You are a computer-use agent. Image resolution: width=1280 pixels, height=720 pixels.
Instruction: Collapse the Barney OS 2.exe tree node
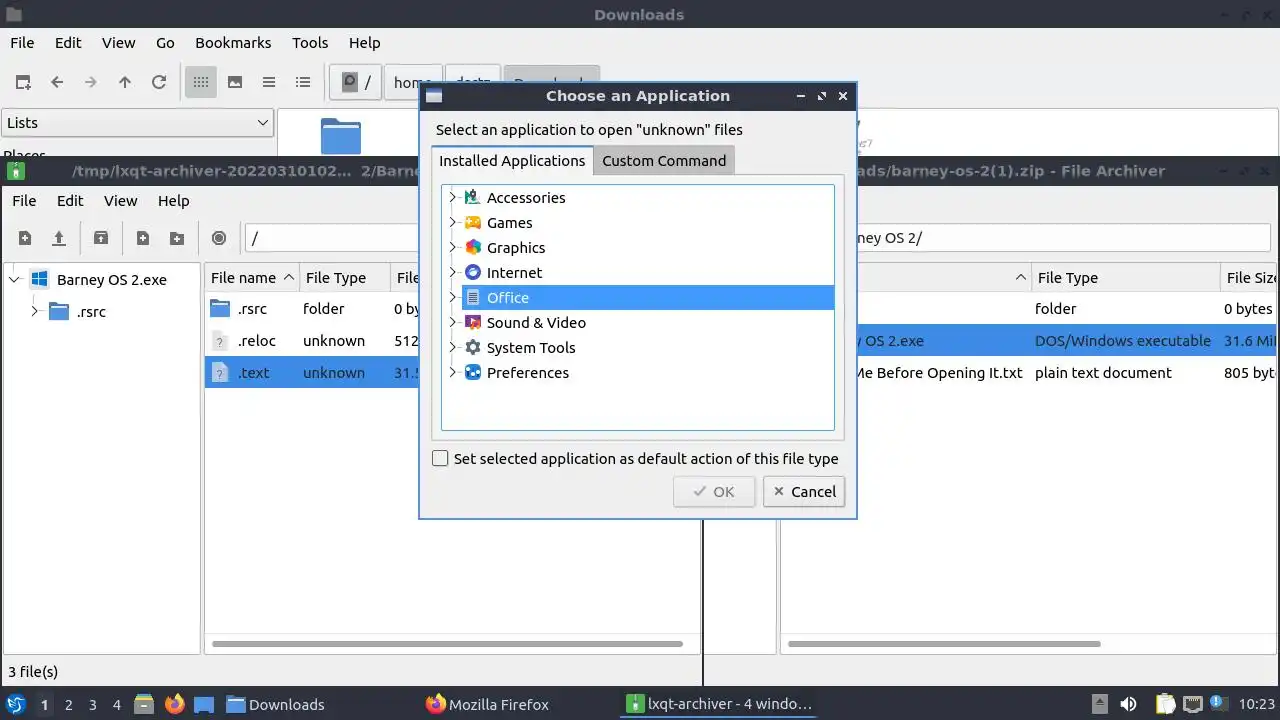click(14, 279)
